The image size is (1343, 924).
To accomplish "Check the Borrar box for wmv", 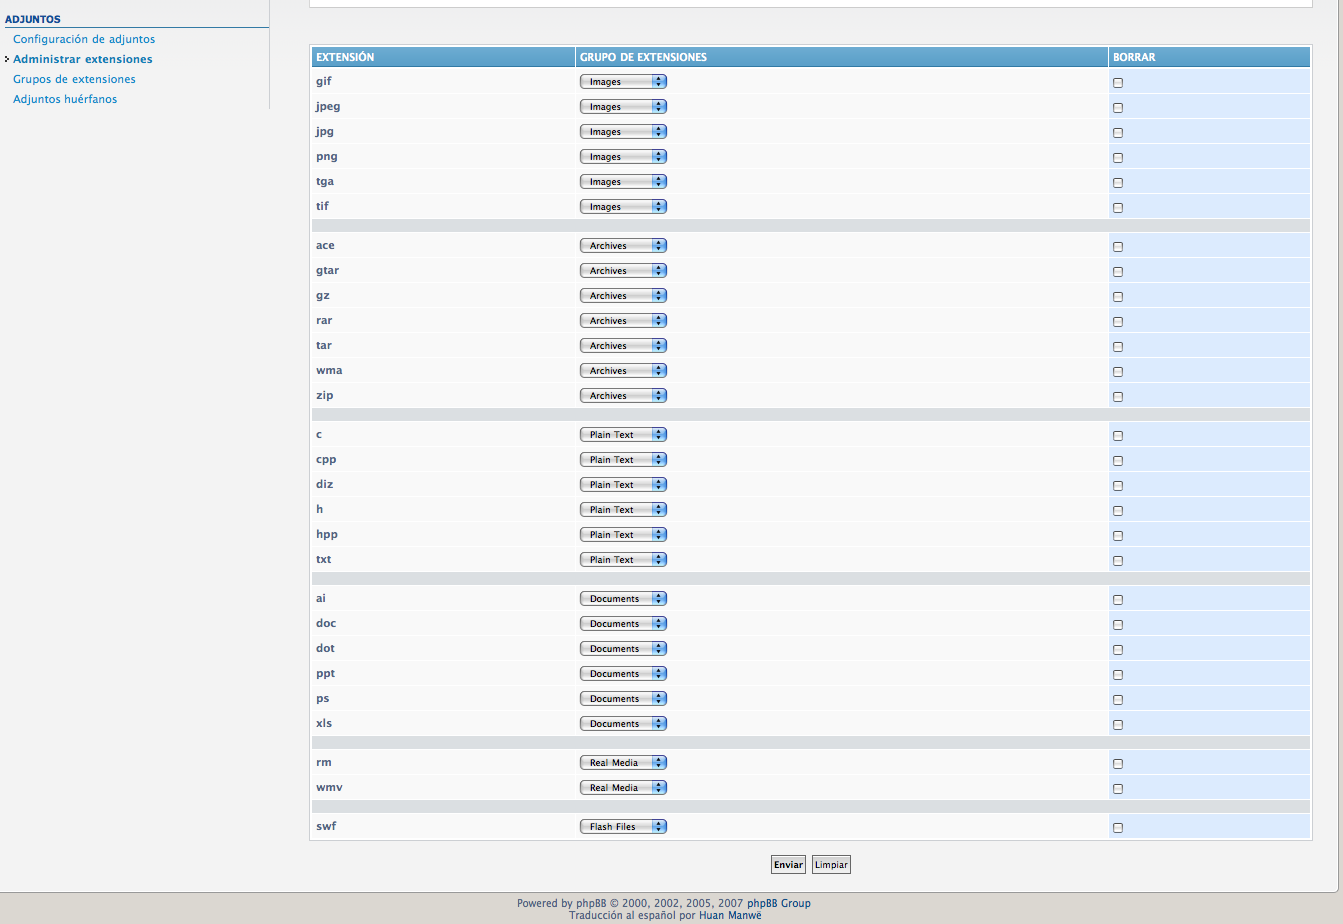I will (x=1118, y=789).
